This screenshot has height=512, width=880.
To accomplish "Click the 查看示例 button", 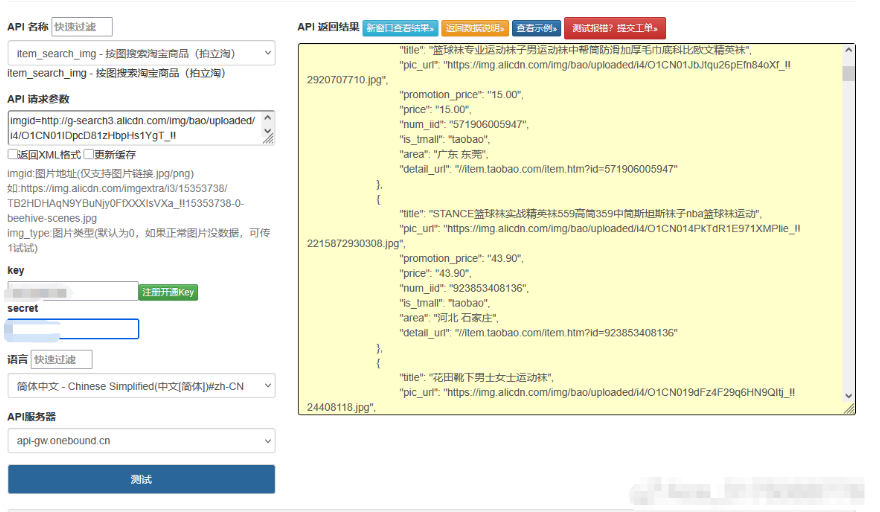I will click(536, 28).
